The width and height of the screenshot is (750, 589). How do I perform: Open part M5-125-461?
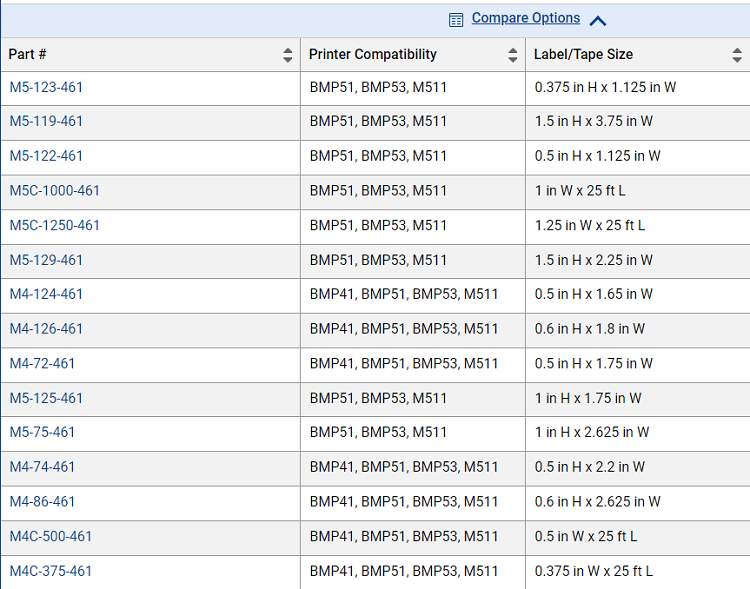coord(46,399)
